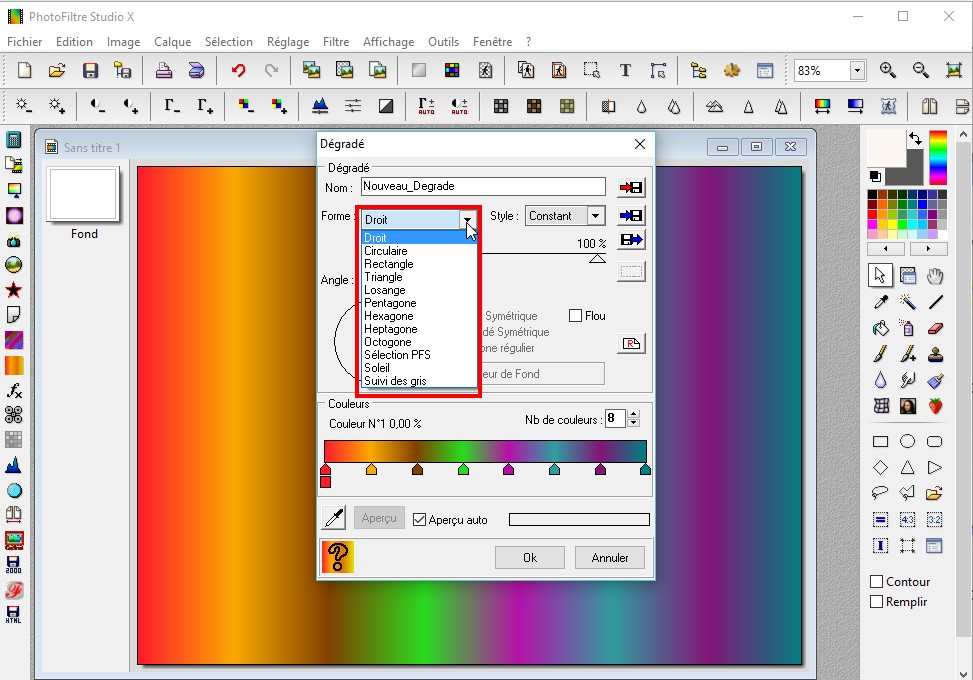Click the Text tool T icon
The image size is (973, 680).
point(626,70)
